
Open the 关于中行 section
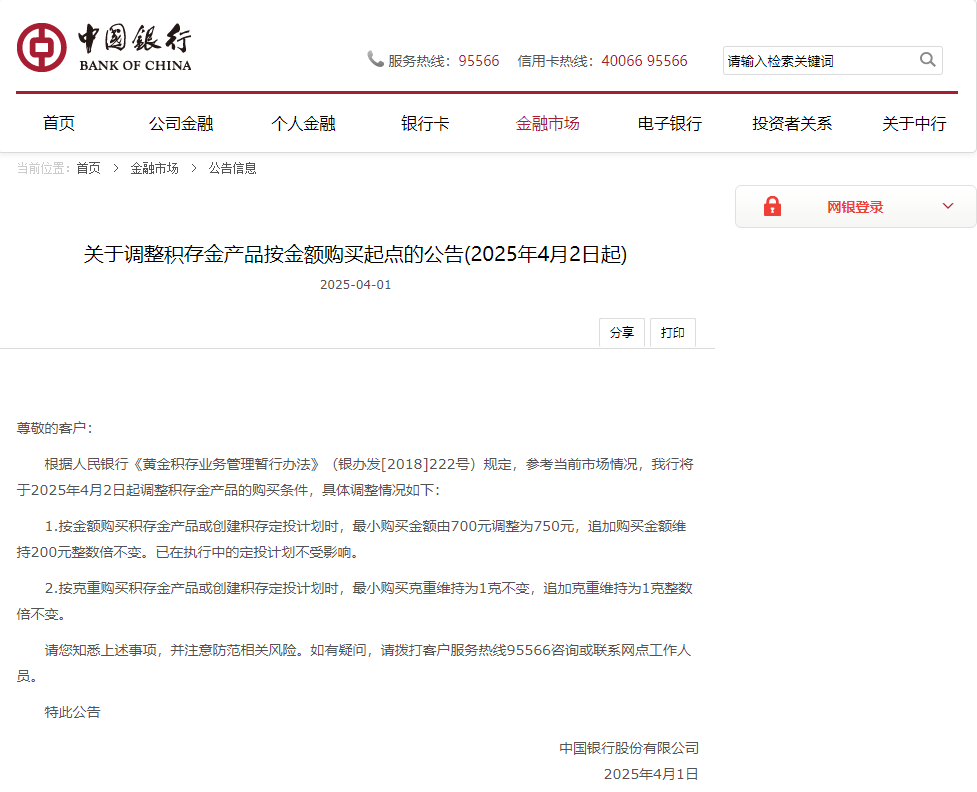[x=913, y=123]
